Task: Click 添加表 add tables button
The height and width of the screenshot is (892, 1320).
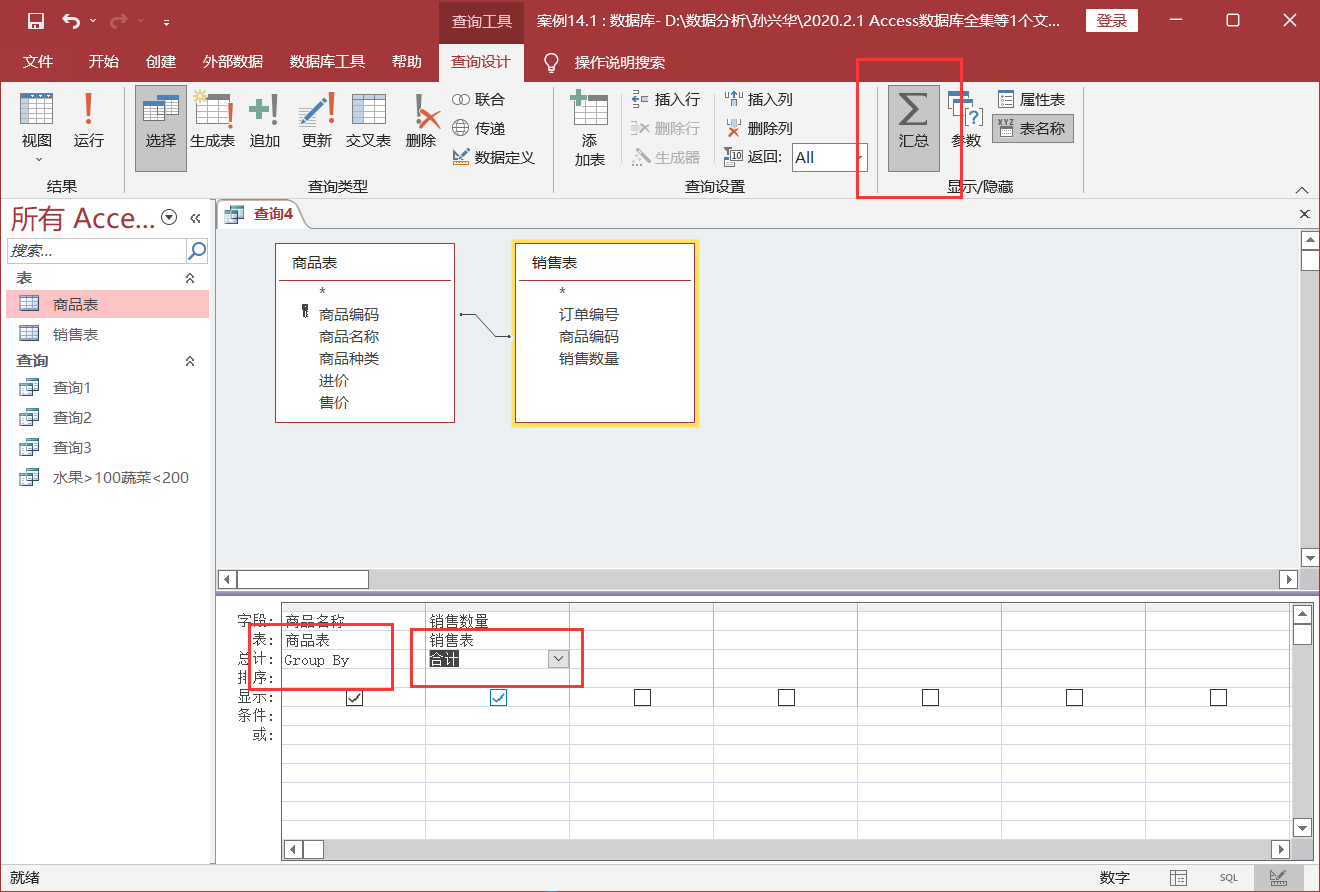Action: (x=589, y=128)
